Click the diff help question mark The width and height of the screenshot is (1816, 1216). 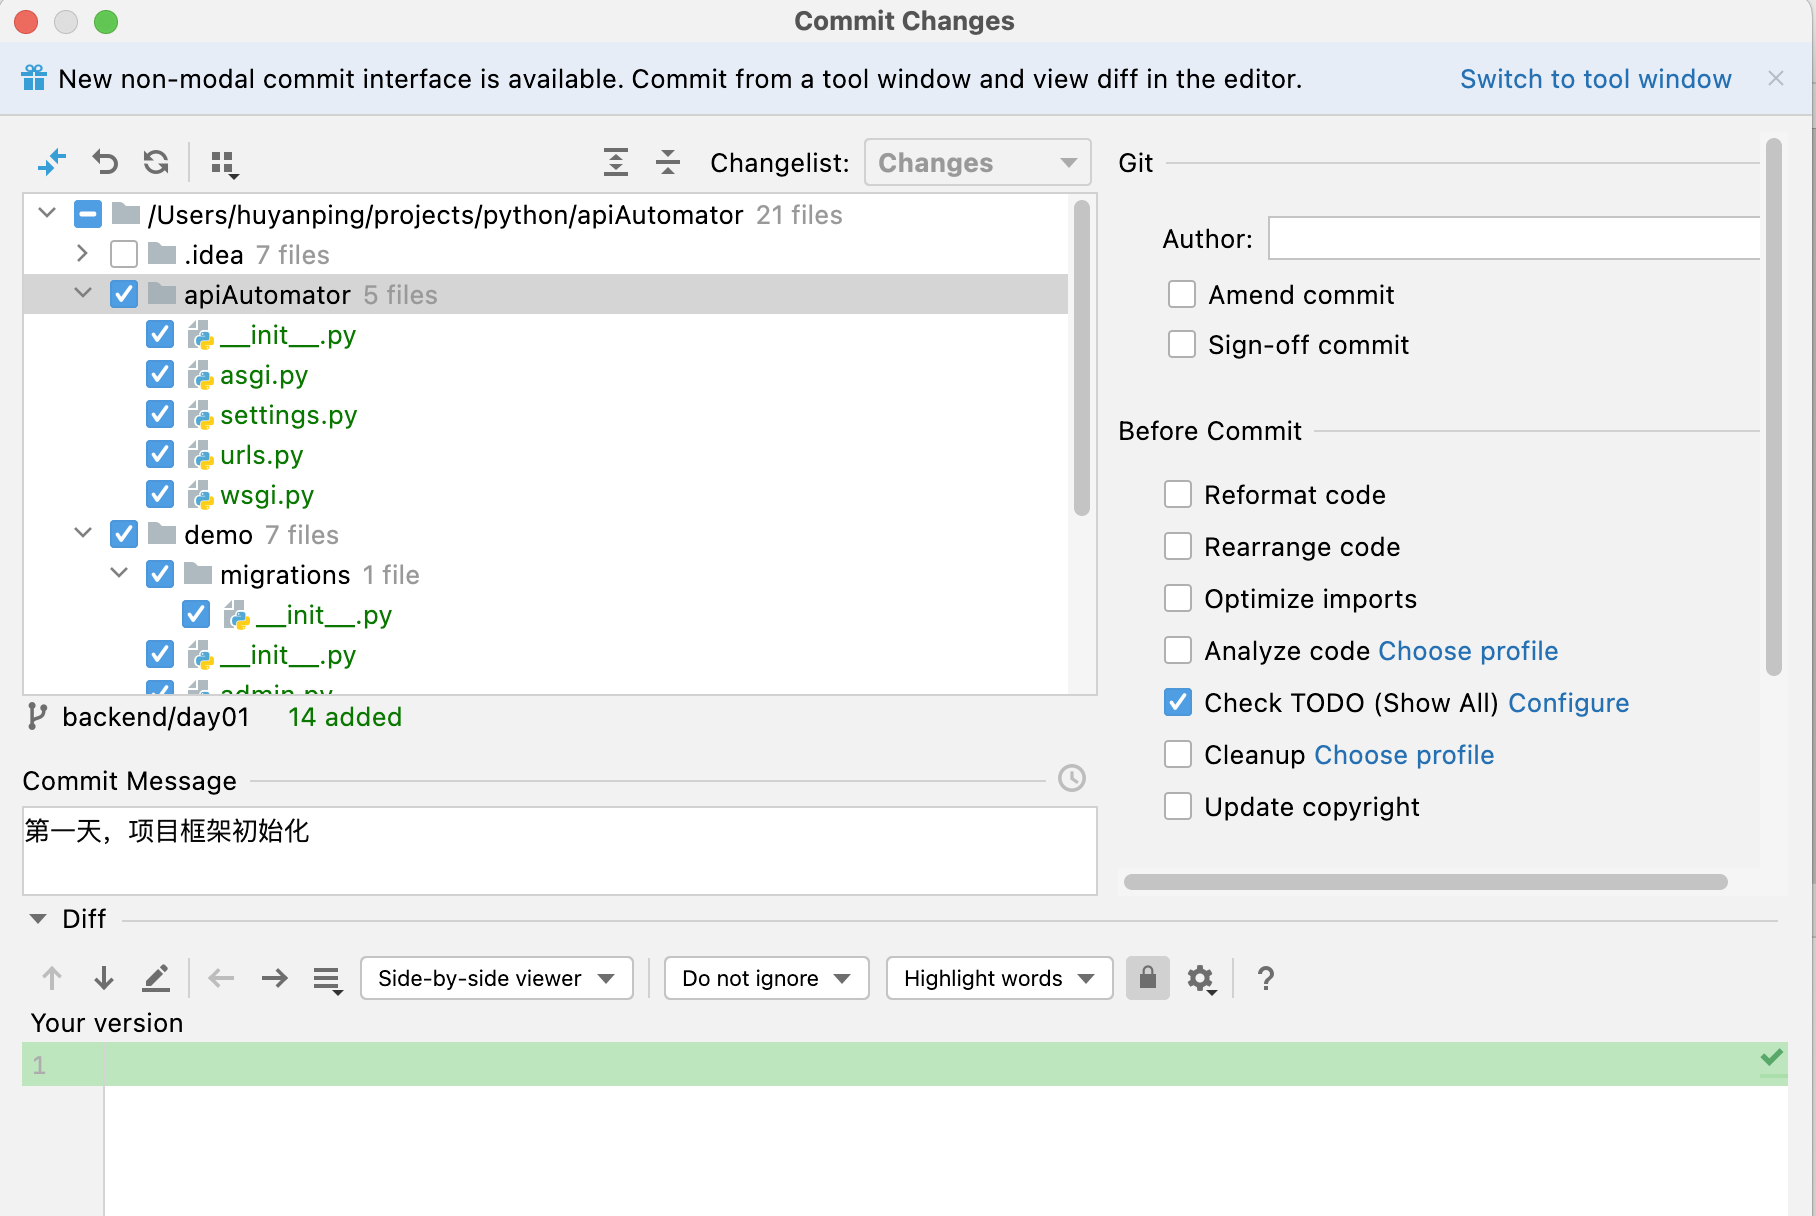click(x=1266, y=978)
